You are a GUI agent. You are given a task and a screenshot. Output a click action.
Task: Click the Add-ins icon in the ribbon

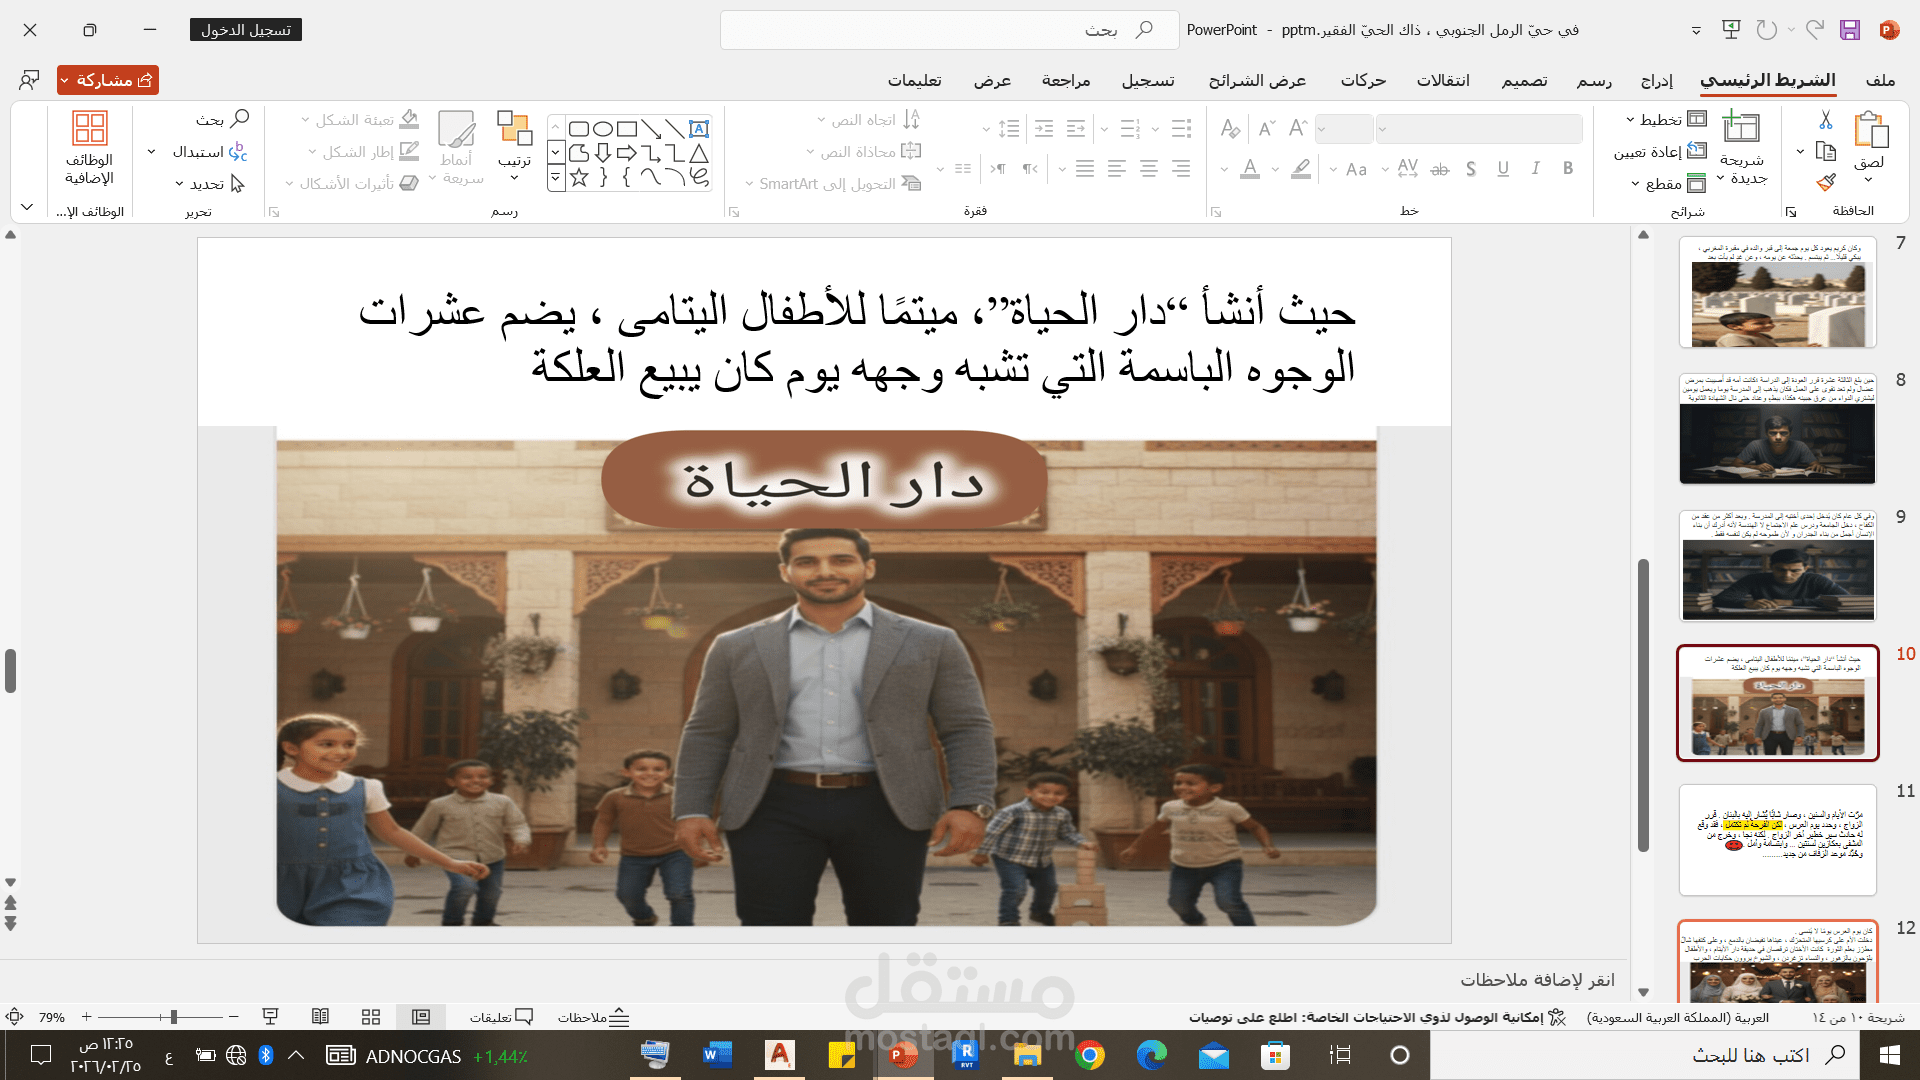90,128
